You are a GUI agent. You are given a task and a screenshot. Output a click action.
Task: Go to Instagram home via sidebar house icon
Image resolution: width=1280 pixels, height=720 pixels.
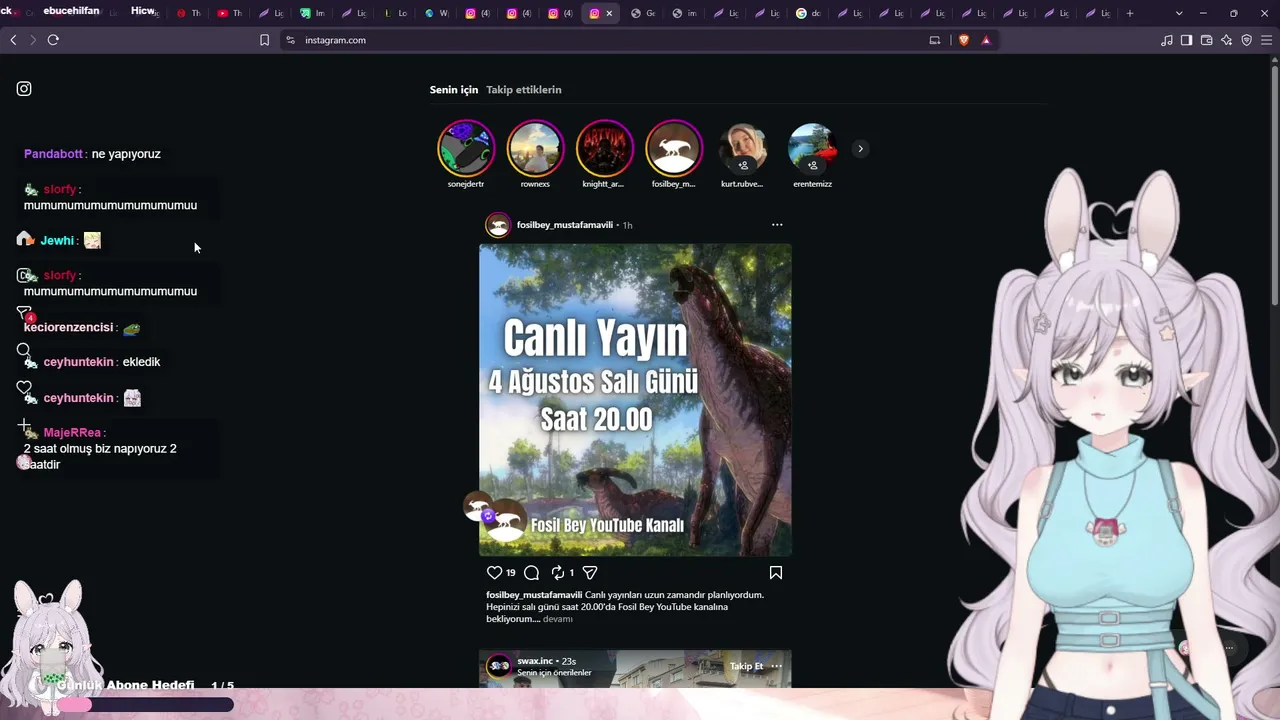coord(24,239)
